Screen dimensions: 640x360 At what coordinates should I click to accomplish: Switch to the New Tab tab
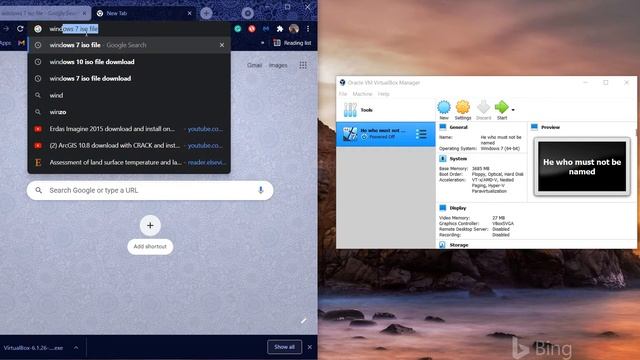coord(143,13)
